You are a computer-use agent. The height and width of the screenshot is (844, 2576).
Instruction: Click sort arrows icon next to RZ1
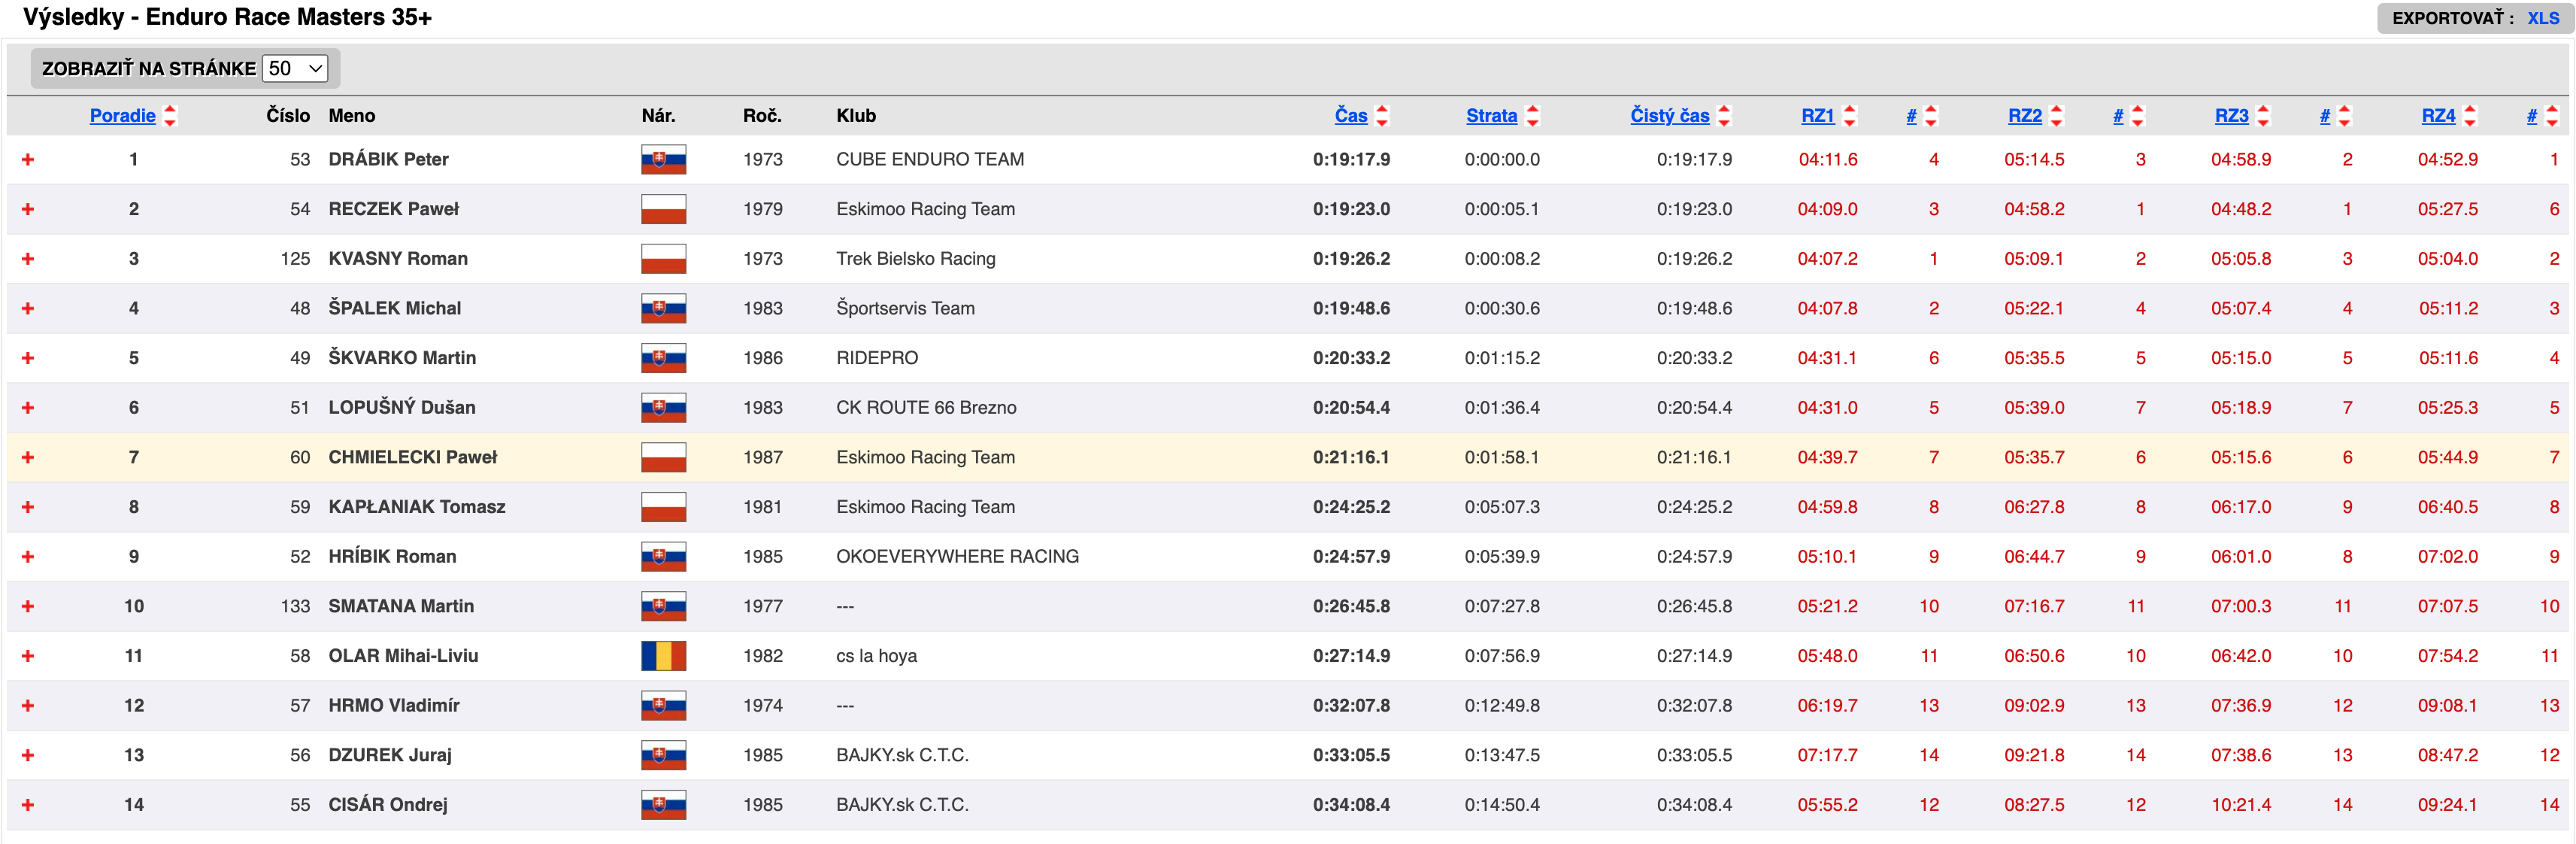[1849, 116]
